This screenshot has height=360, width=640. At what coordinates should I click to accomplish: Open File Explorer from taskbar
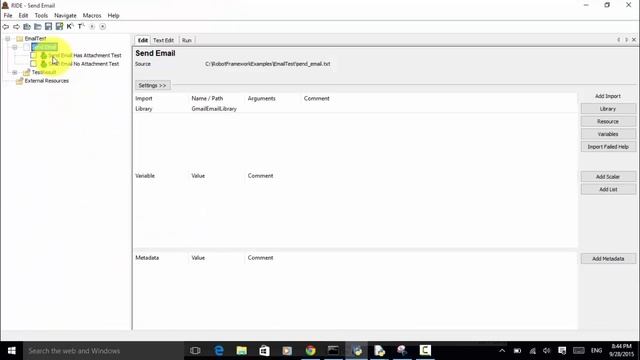242,351
